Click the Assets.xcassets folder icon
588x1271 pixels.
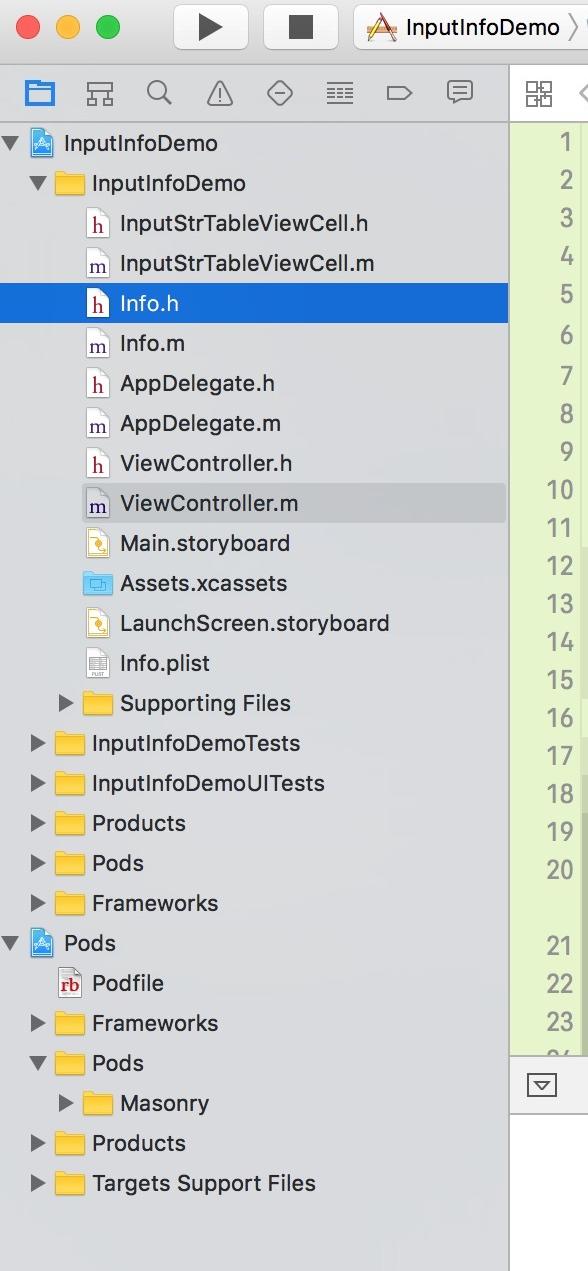(98, 583)
